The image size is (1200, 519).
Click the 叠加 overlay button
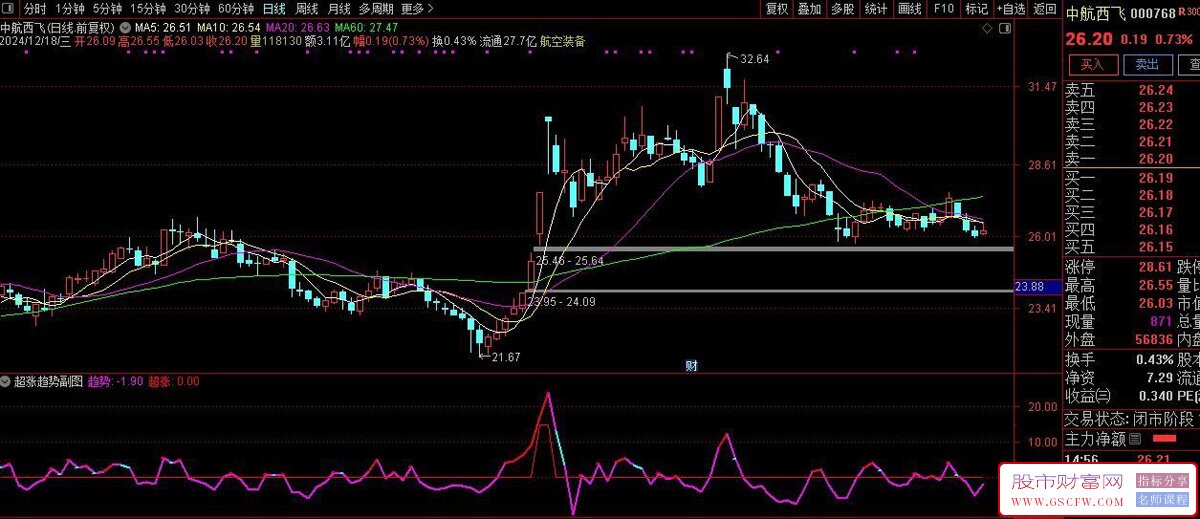point(810,9)
